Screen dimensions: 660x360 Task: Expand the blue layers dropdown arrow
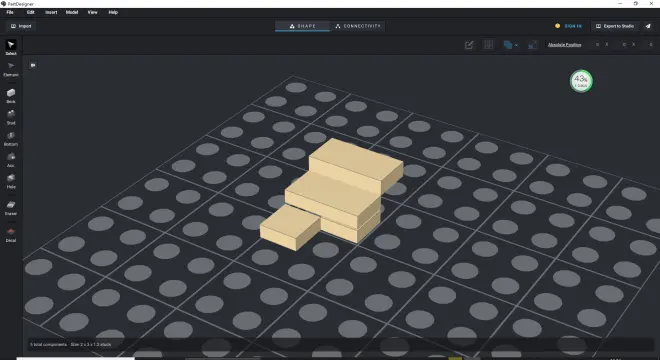(516, 45)
